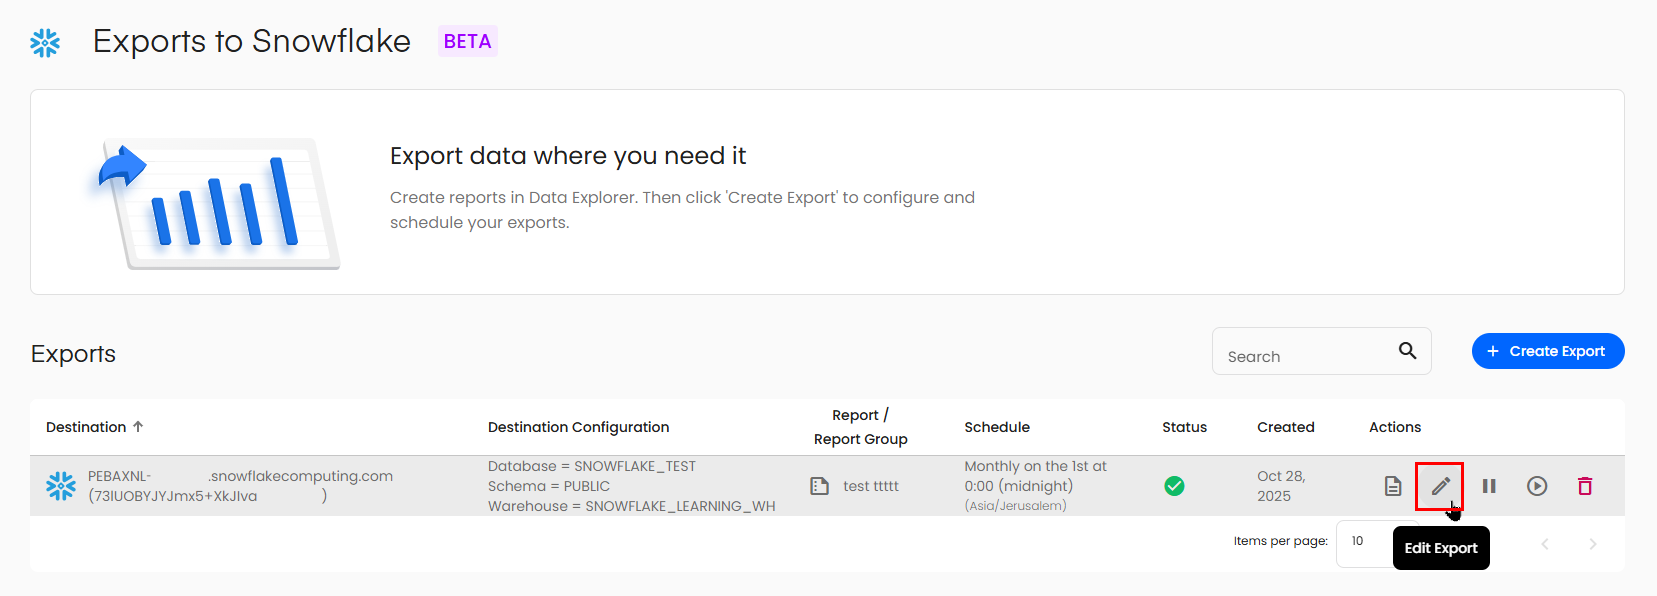Click the report icon next to test ttttt

click(819, 486)
